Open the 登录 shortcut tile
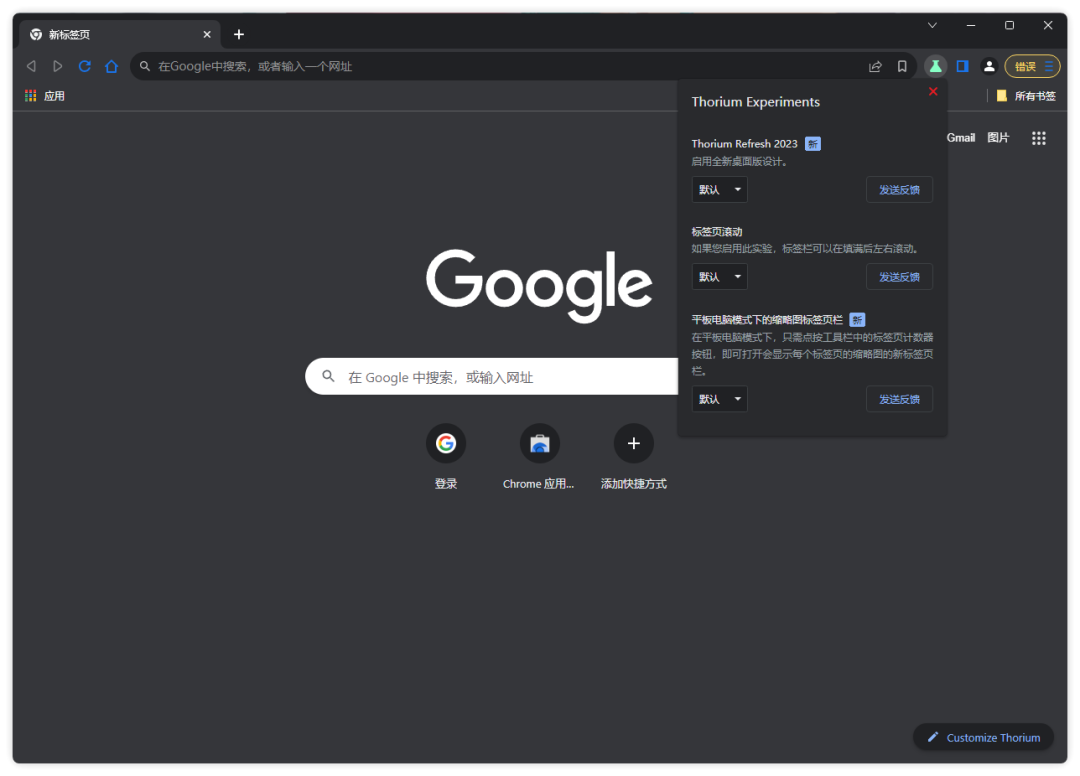This screenshot has height=776, width=1080. pos(446,457)
